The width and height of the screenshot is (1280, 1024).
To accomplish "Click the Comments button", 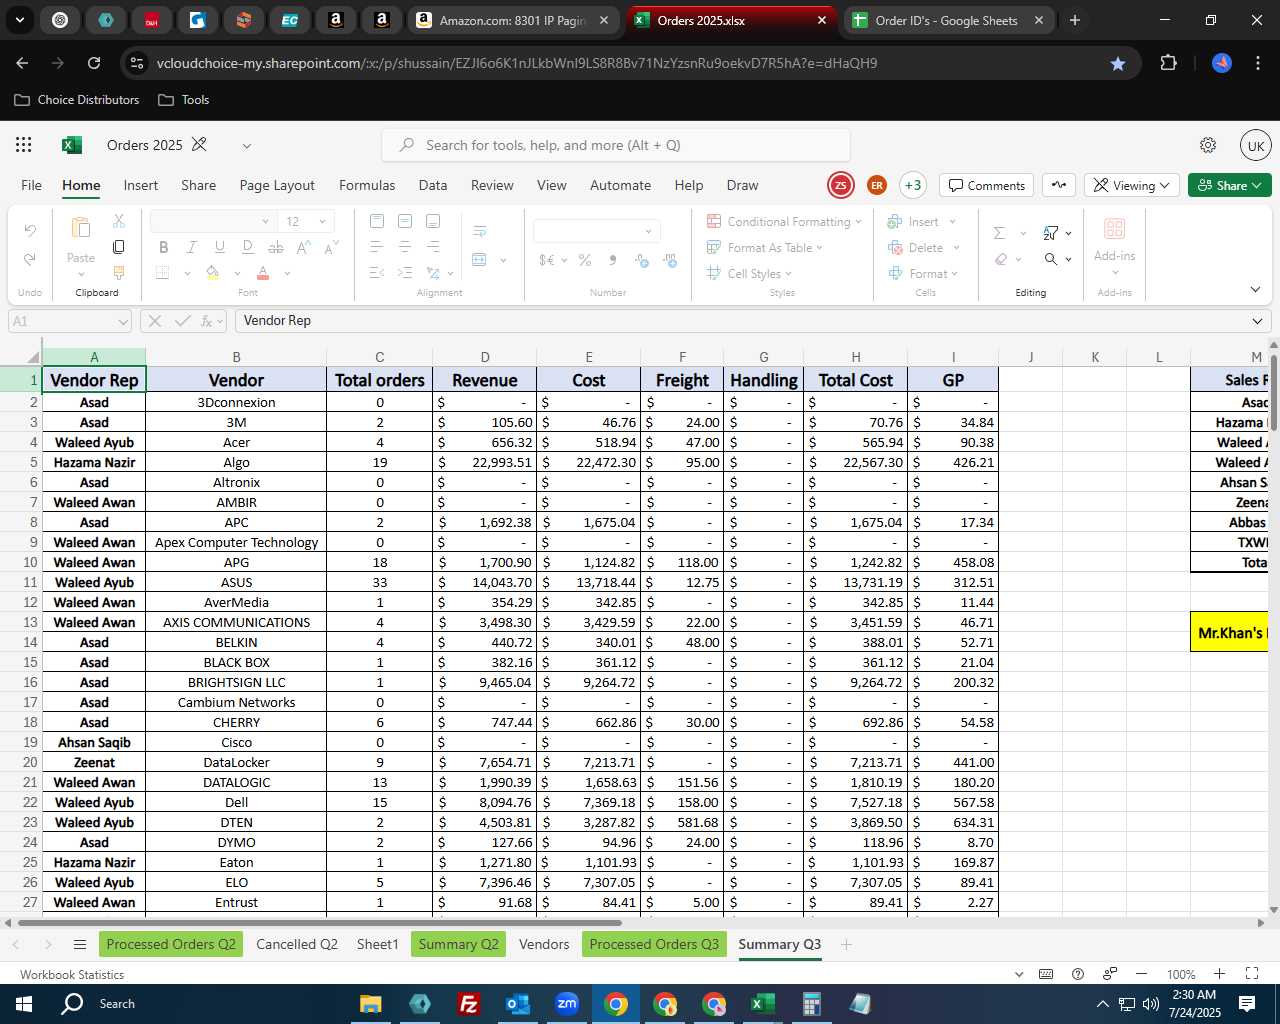I will coord(987,185).
